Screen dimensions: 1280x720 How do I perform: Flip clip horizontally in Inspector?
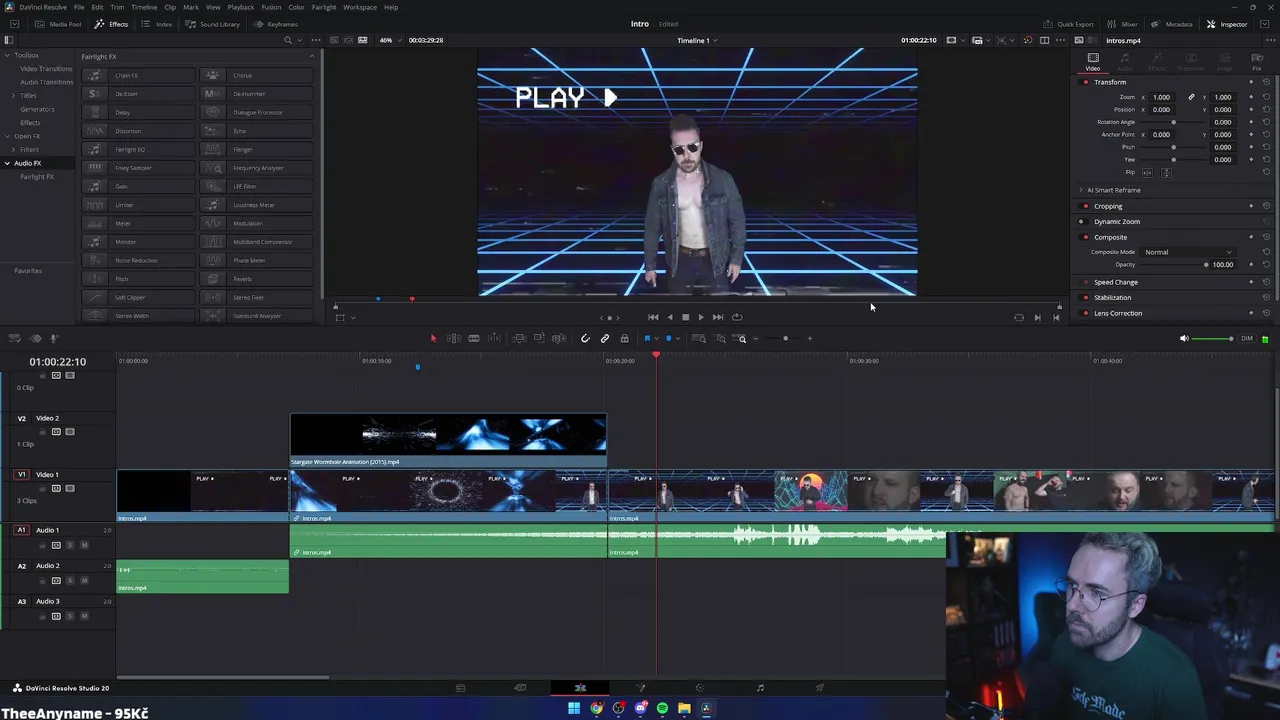click(x=1147, y=172)
